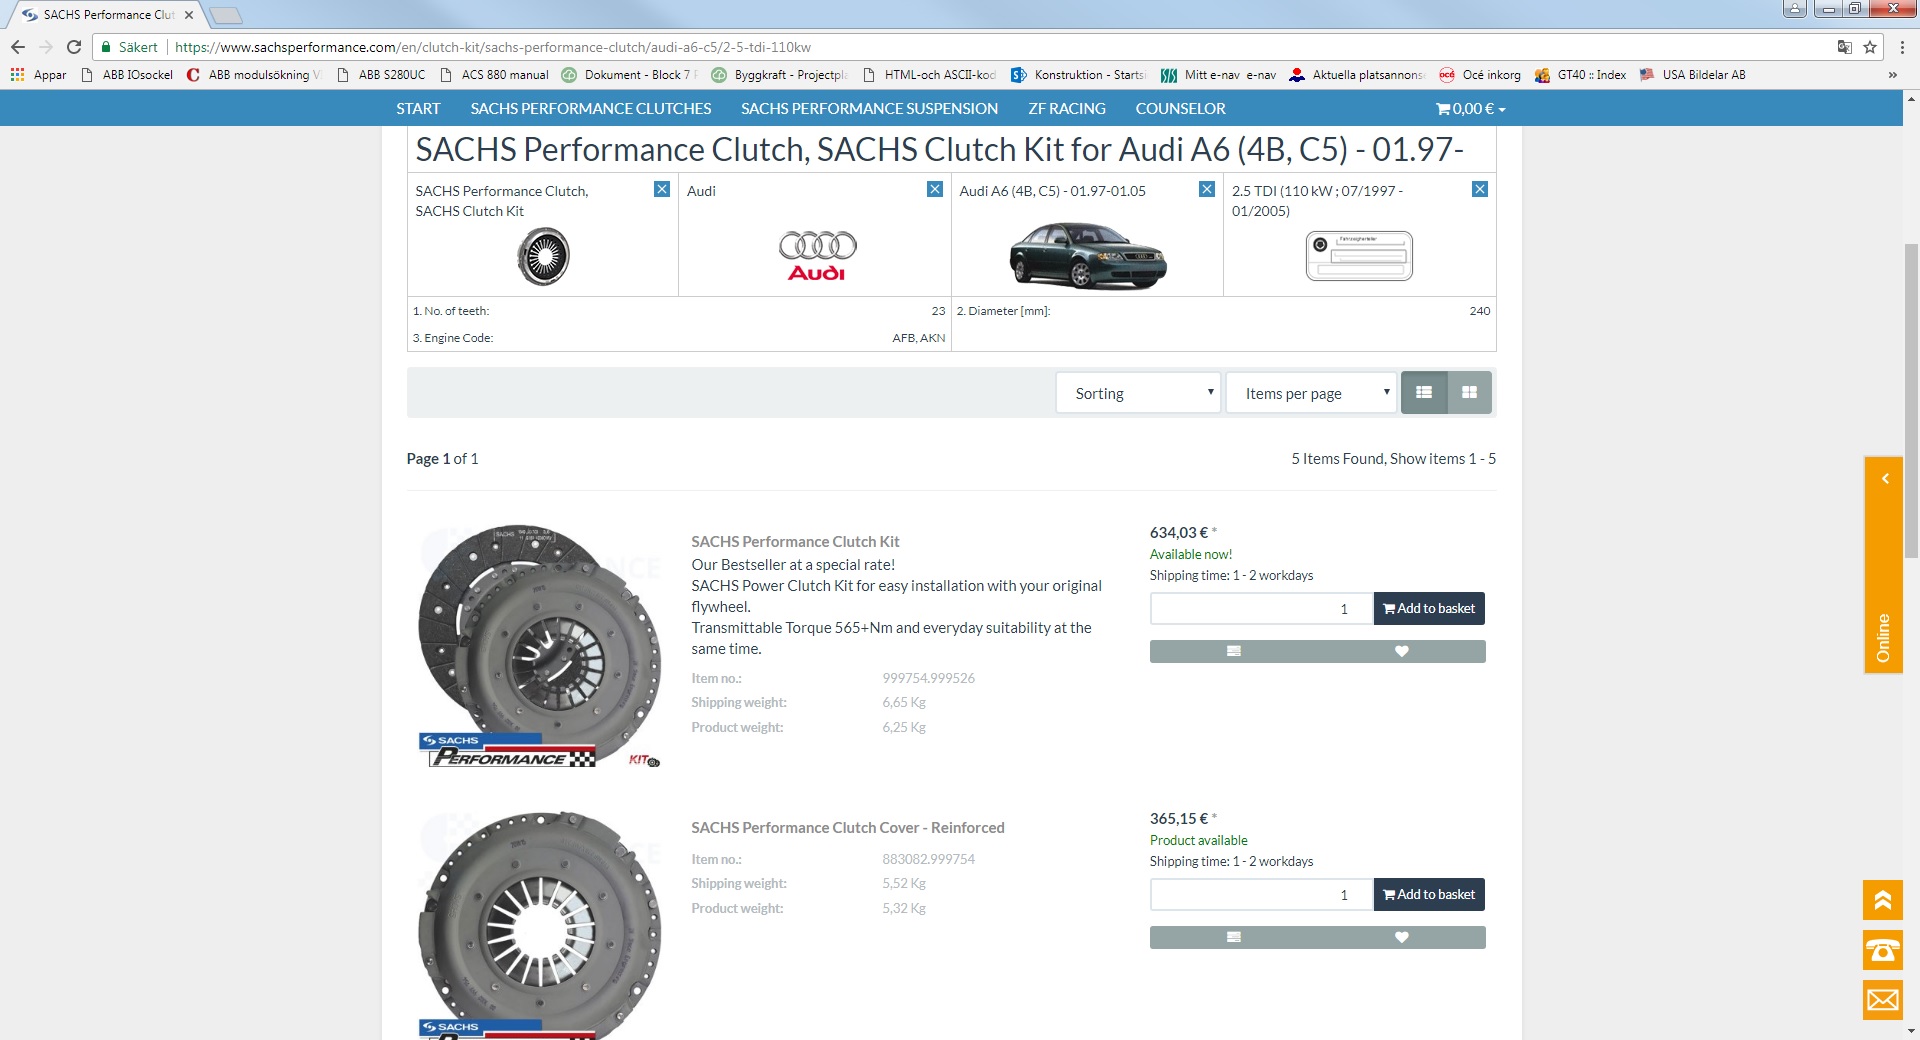The height and width of the screenshot is (1040, 1920).
Task: Open the COUNSELOR menu
Action: [1180, 108]
